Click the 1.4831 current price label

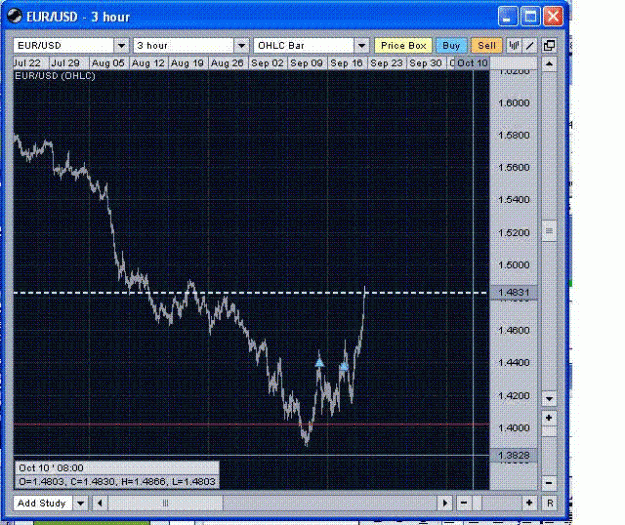click(x=513, y=292)
